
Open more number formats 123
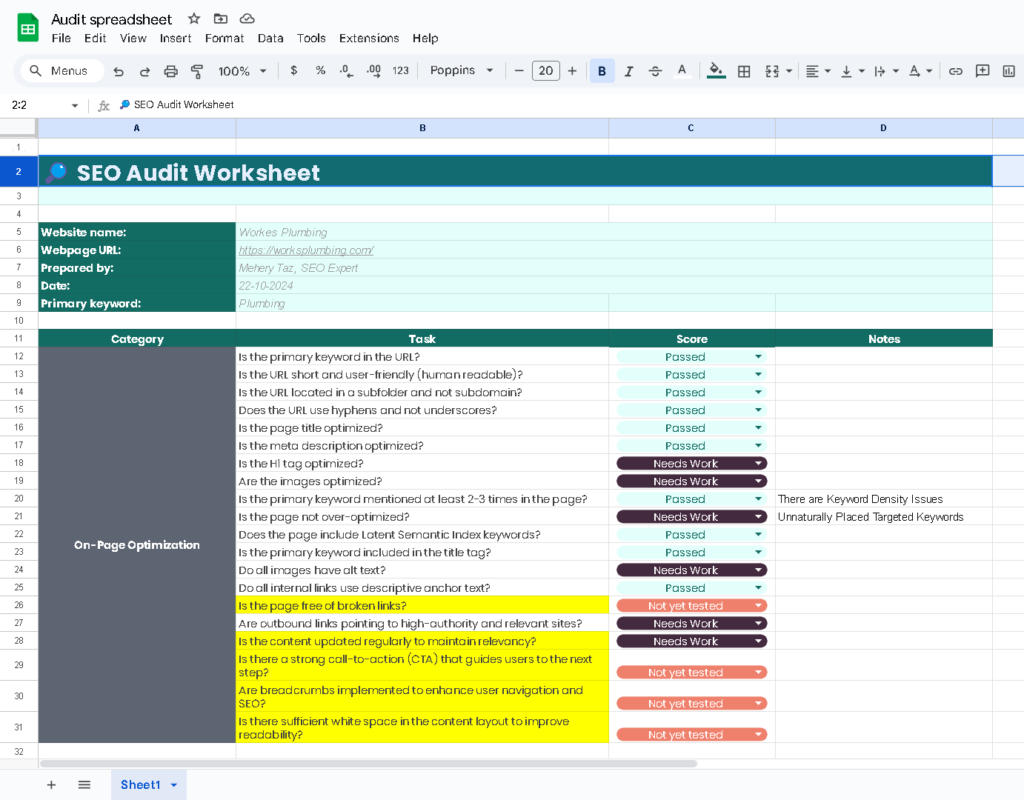click(x=400, y=71)
